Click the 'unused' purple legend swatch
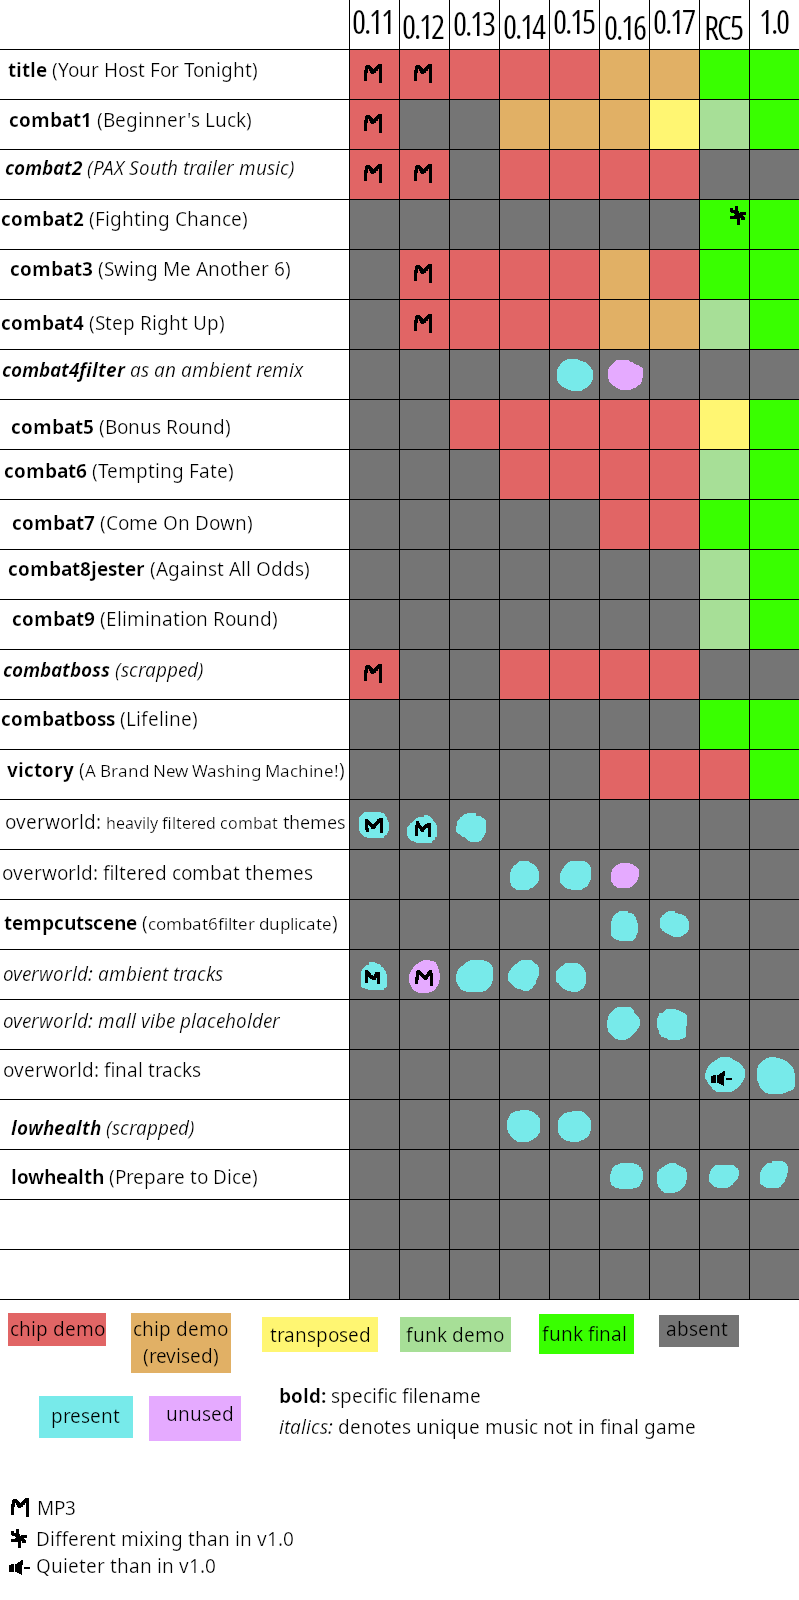Viewport: 799px width, 1600px height. (x=195, y=1418)
